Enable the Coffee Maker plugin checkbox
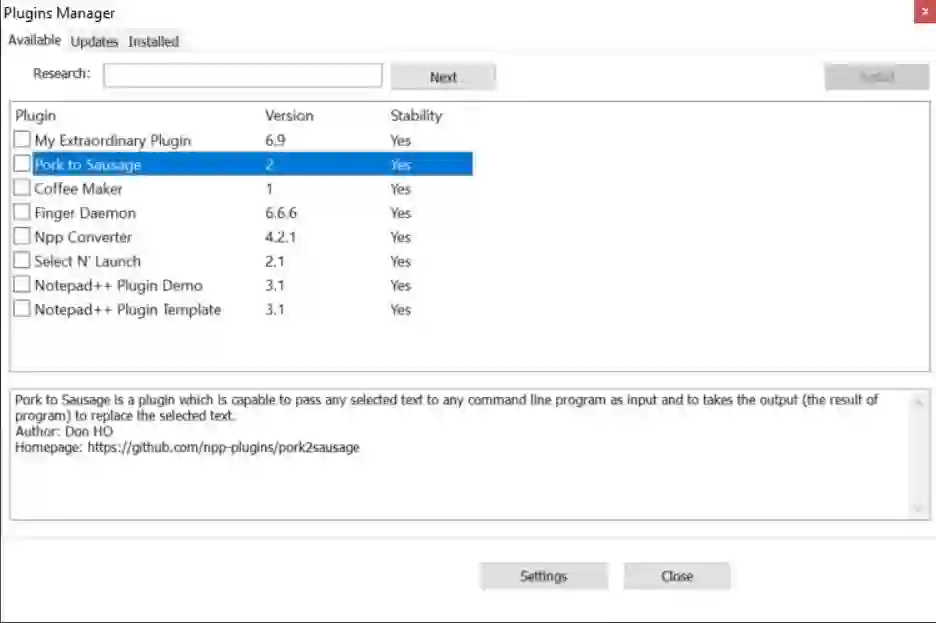 tap(22, 188)
